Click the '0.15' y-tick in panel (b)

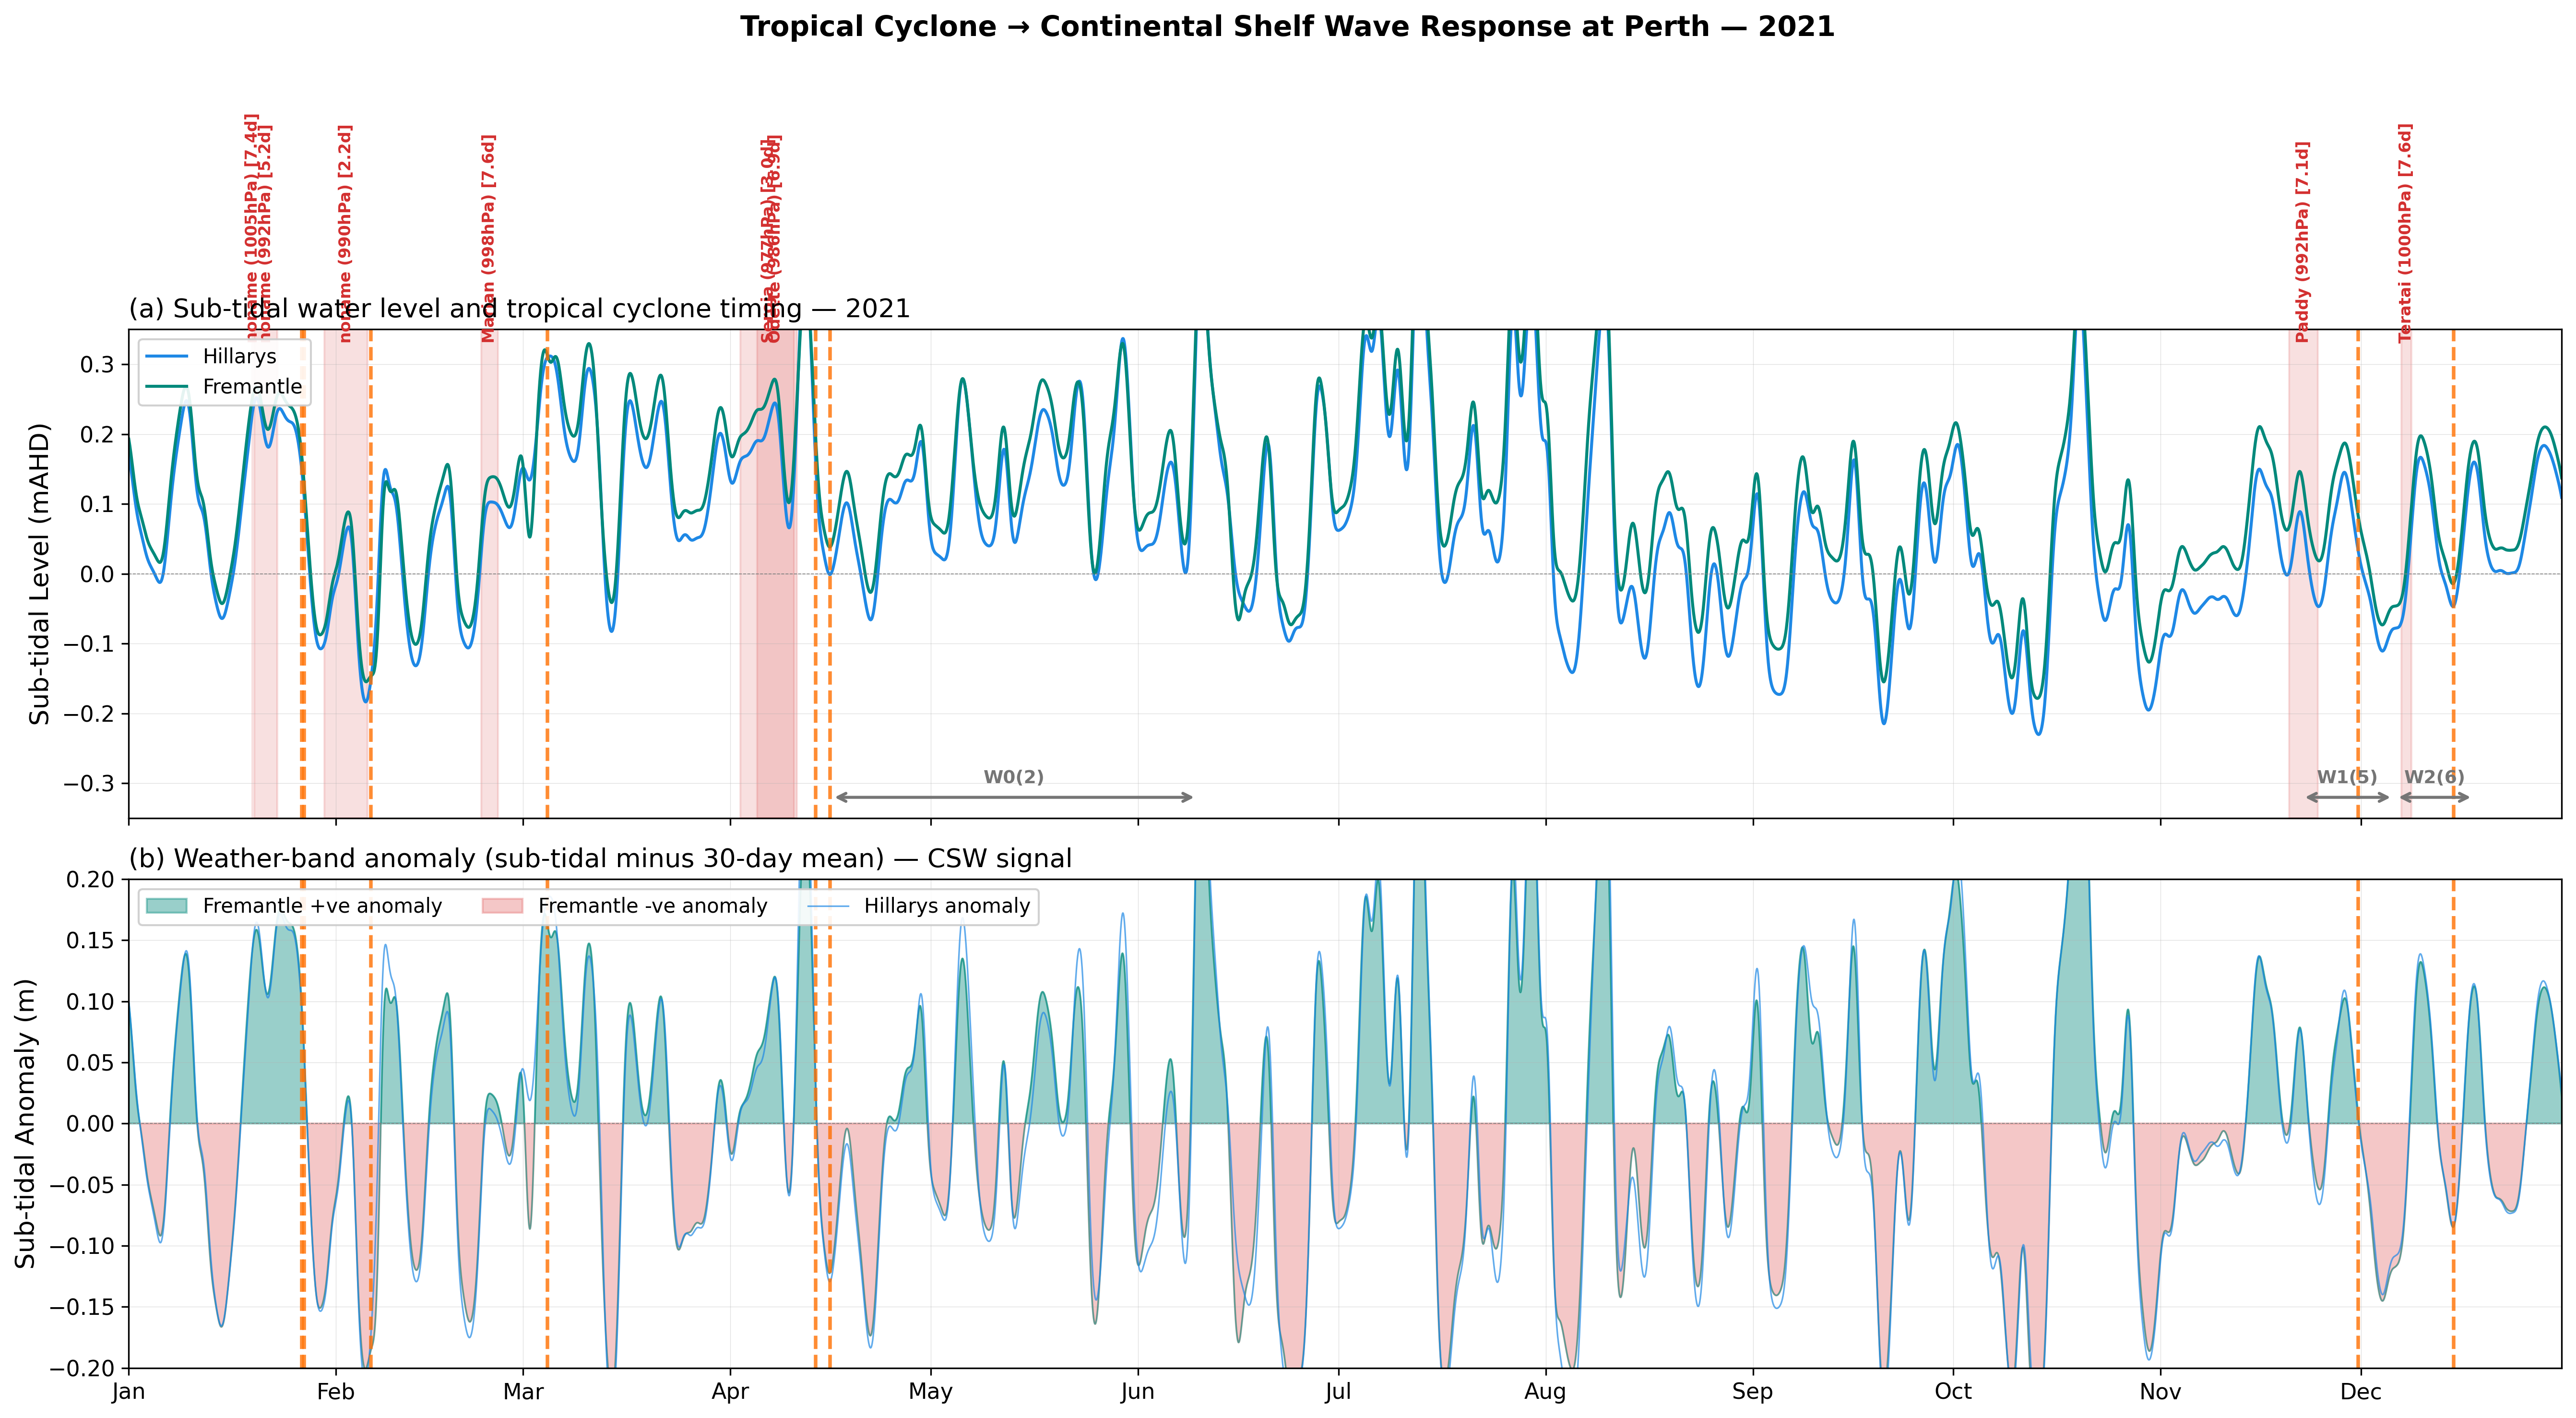click(x=91, y=941)
